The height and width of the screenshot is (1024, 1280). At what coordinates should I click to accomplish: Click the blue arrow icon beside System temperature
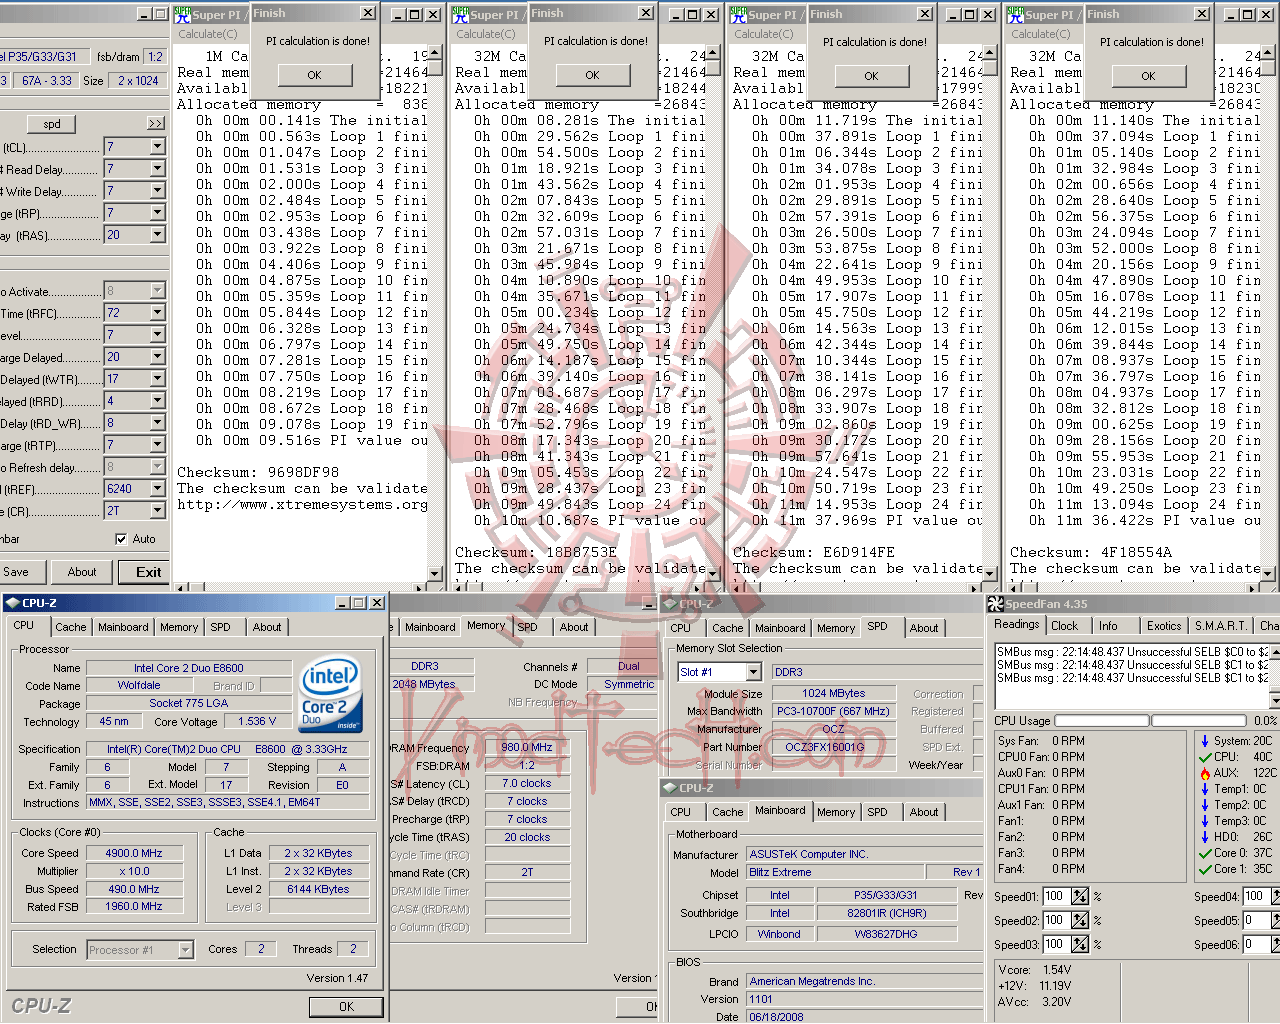[x=1204, y=741]
